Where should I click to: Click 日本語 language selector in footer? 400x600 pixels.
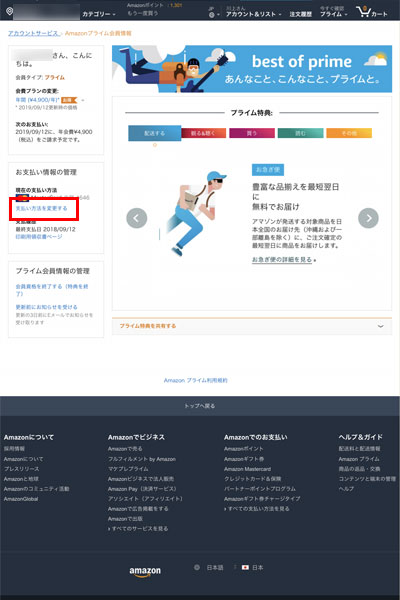(215, 567)
